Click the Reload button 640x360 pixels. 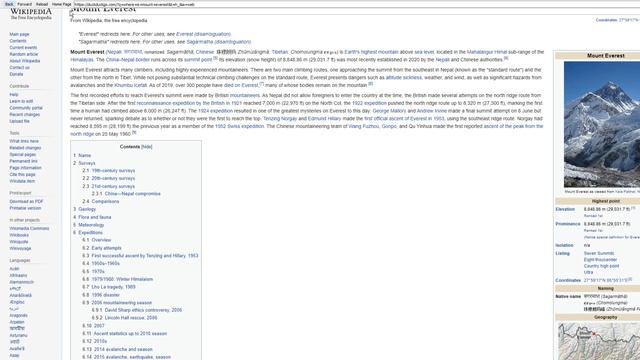click(x=42, y=4)
